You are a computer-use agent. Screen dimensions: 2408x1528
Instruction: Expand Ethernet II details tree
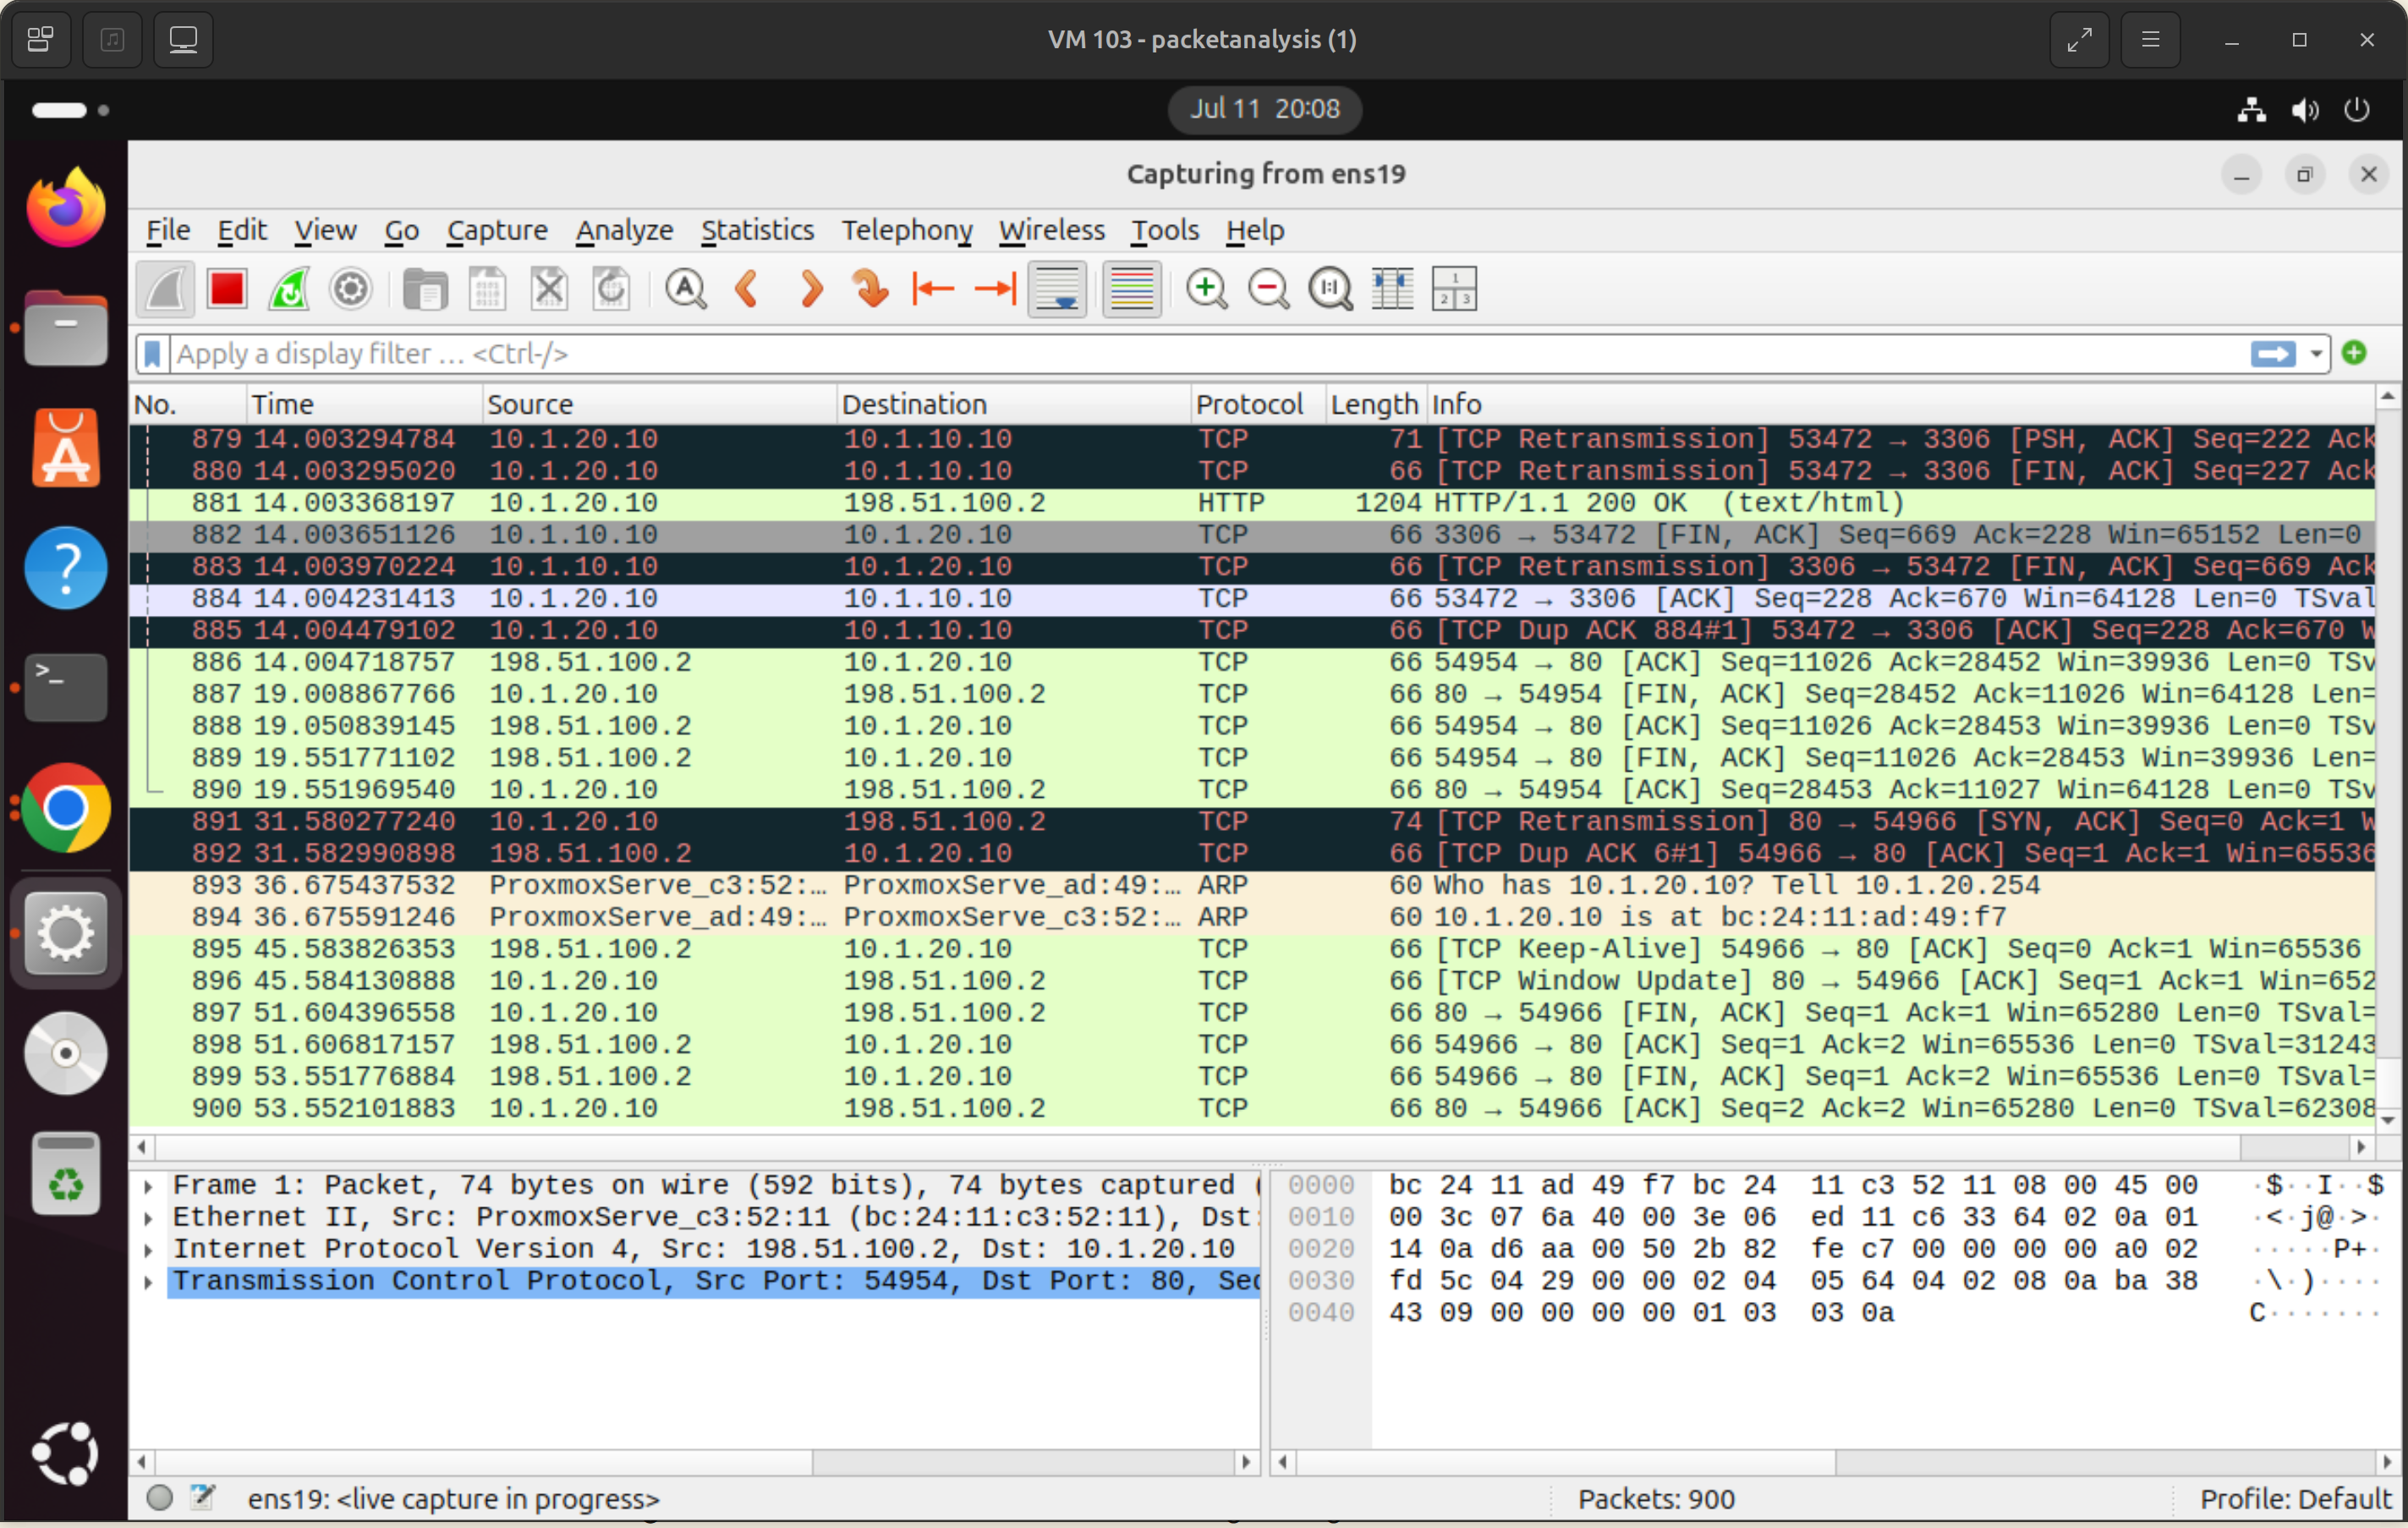click(148, 1218)
